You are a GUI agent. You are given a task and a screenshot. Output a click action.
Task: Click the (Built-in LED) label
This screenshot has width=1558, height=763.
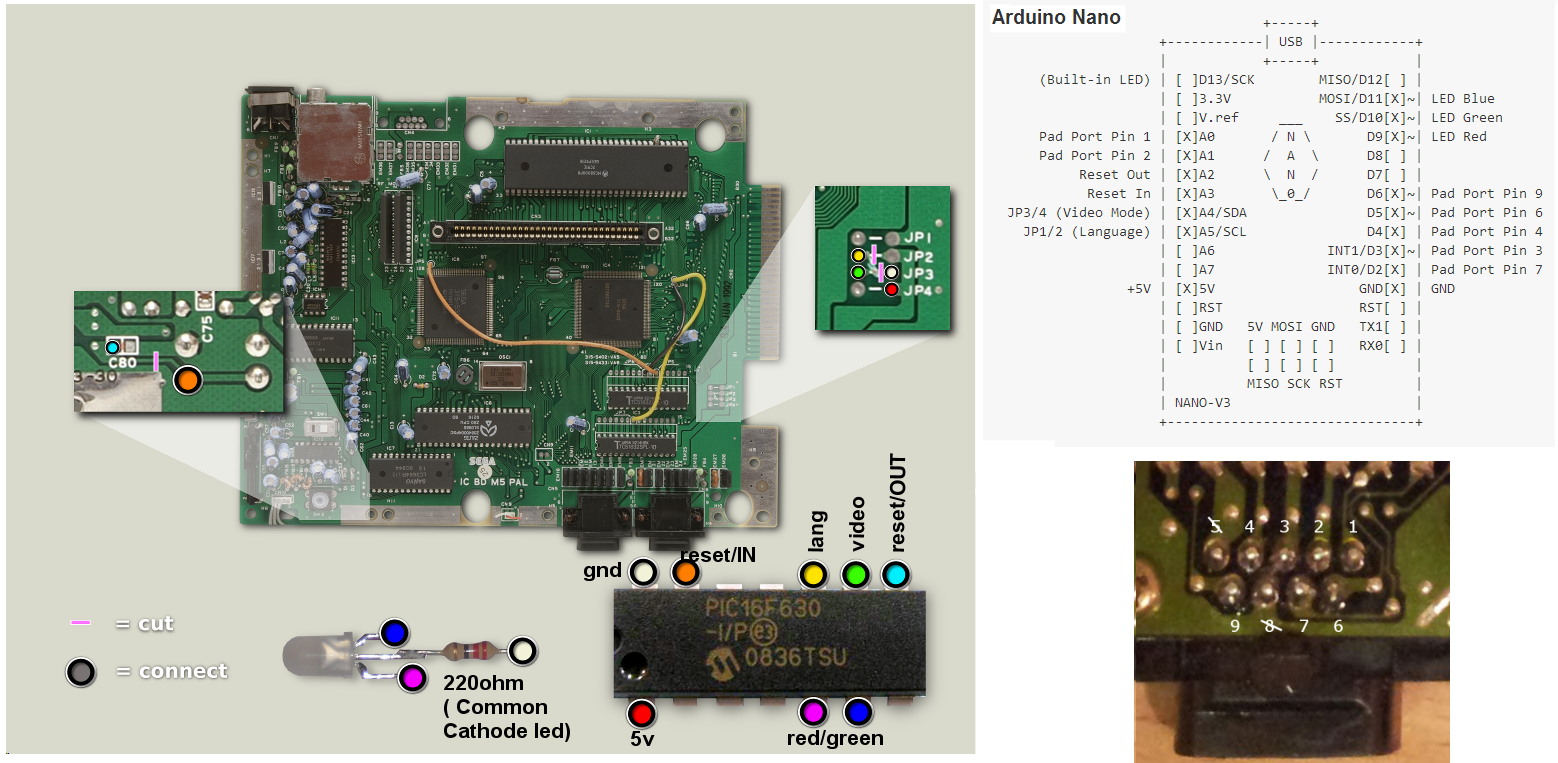click(1095, 80)
